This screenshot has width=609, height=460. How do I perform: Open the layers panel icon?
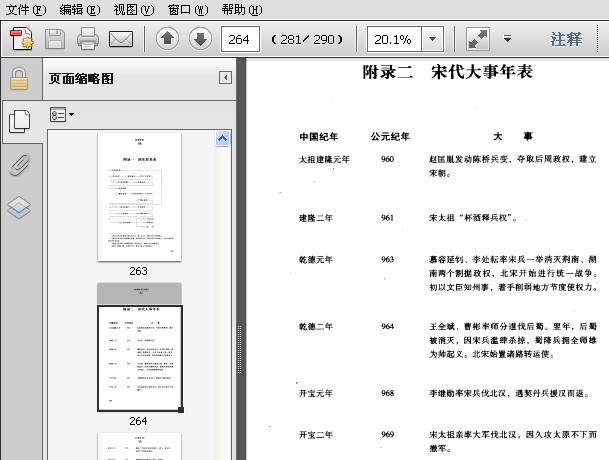[x=19, y=207]
